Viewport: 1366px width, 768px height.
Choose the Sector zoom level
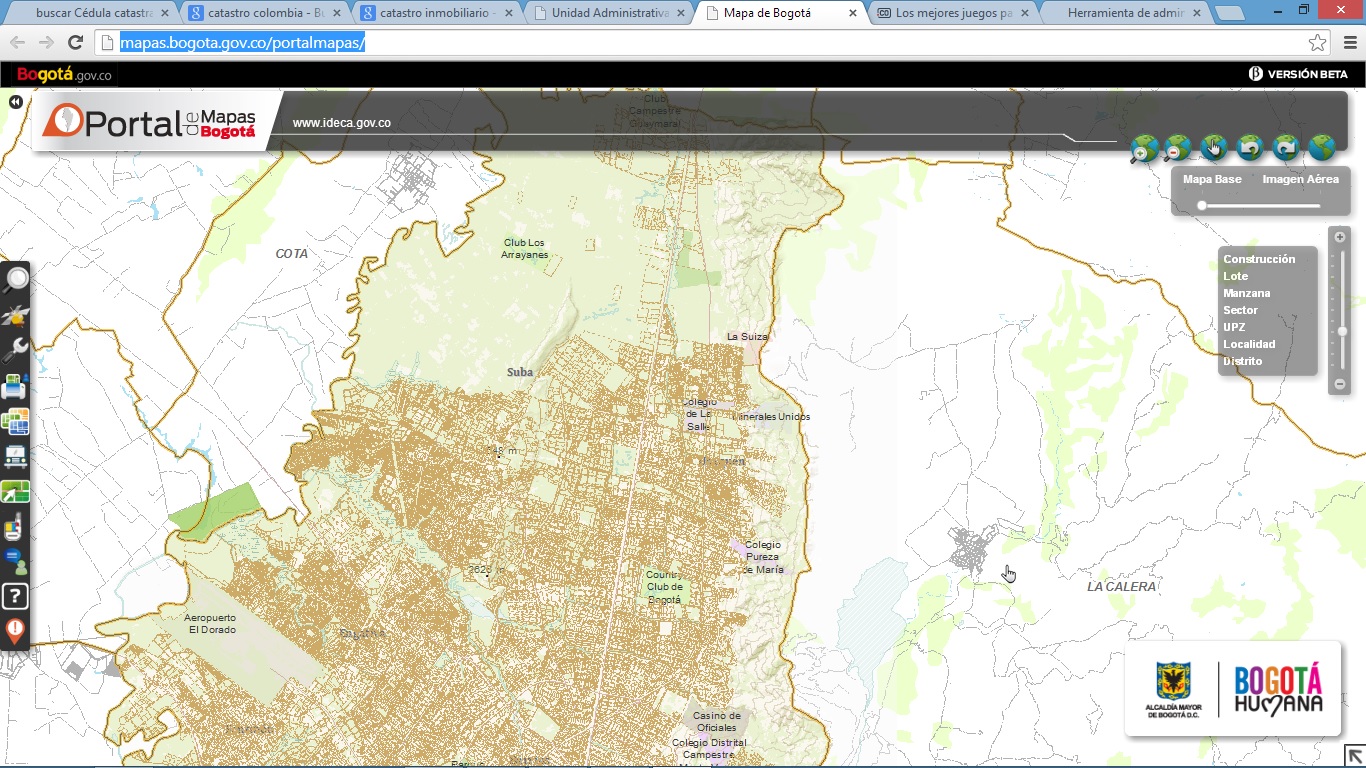(x=1241, y=310)
